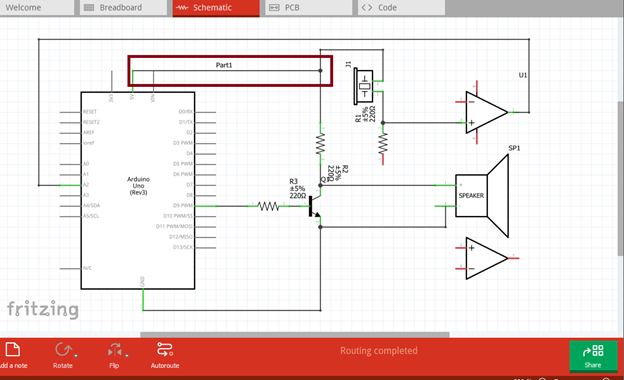The height and width of the screenshot is (380, 624).
Task: Select the J1 microphone part
Action: click(364, 87)
